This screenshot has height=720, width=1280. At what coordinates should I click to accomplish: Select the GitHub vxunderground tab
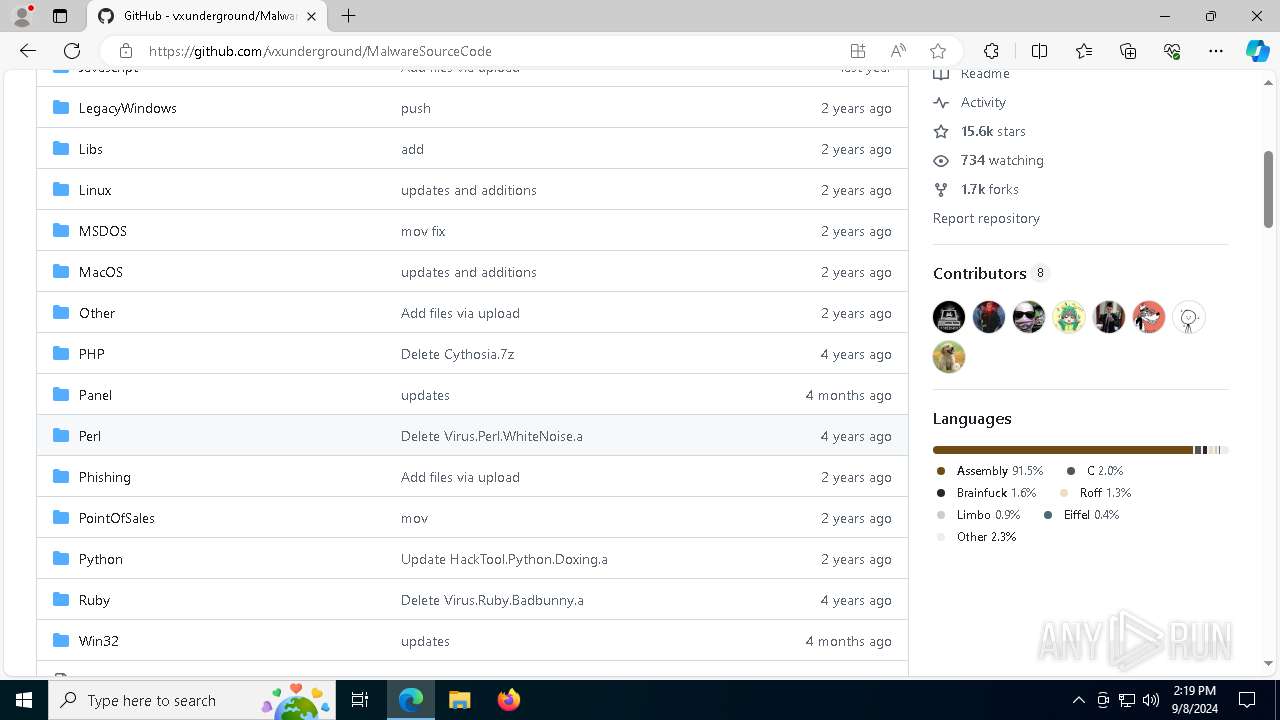(x=208, y=16)
